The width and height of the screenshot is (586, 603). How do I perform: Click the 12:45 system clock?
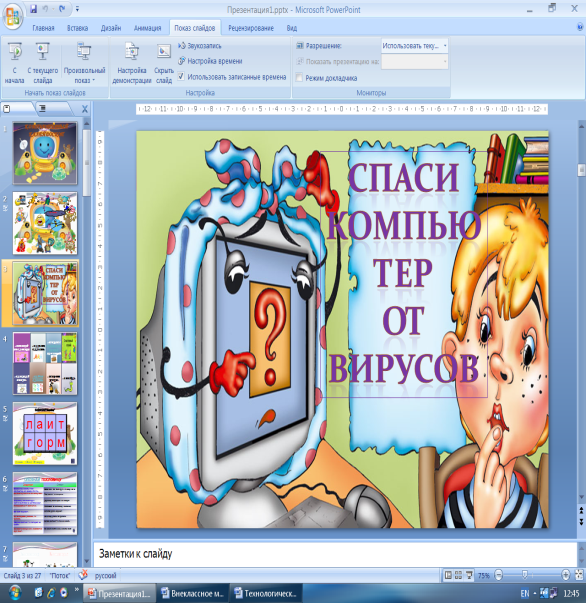click(571, 593)
